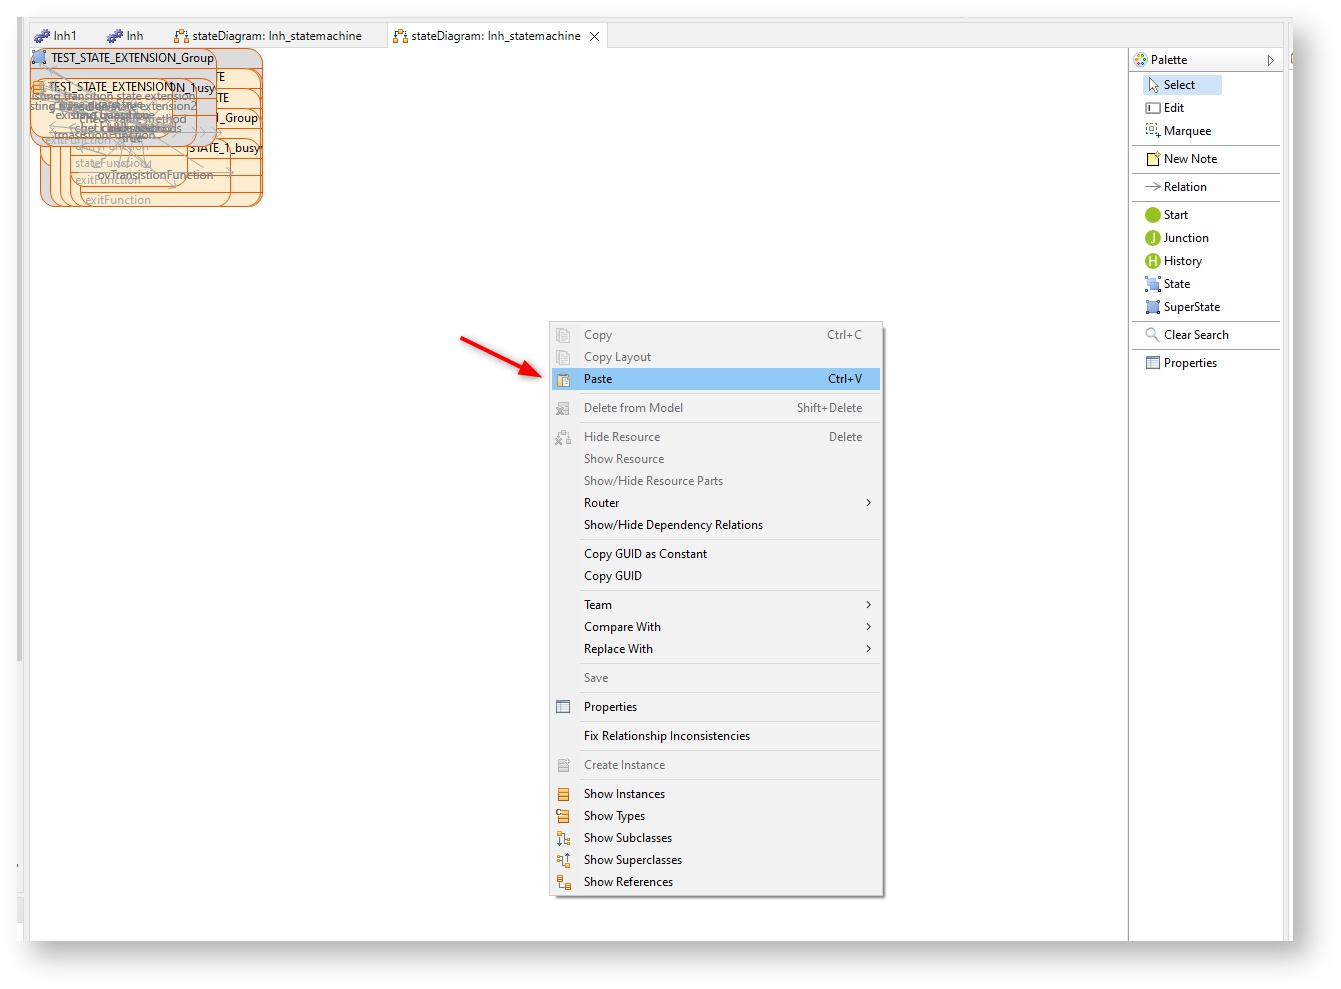Open the Replace With submenu arrow

[868, 649]
